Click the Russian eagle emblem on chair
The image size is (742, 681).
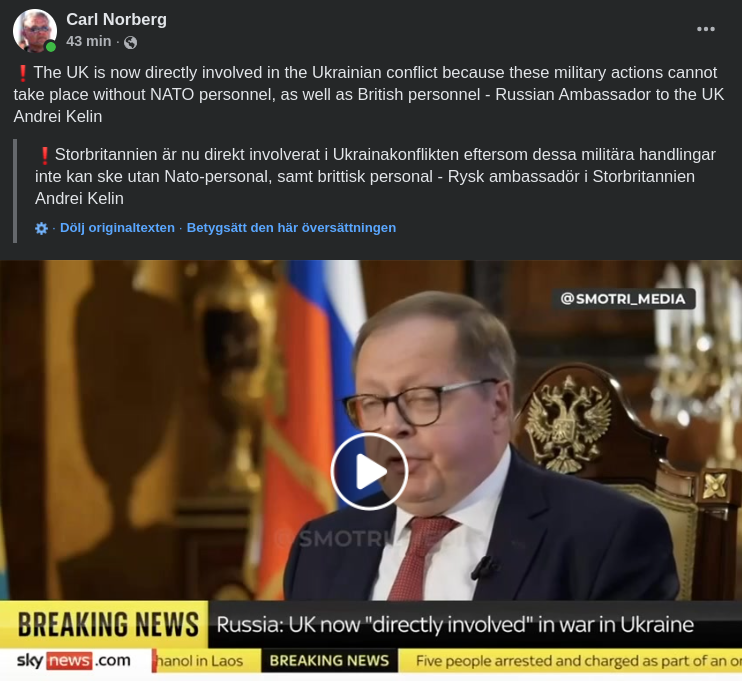(x=568, y=424)
